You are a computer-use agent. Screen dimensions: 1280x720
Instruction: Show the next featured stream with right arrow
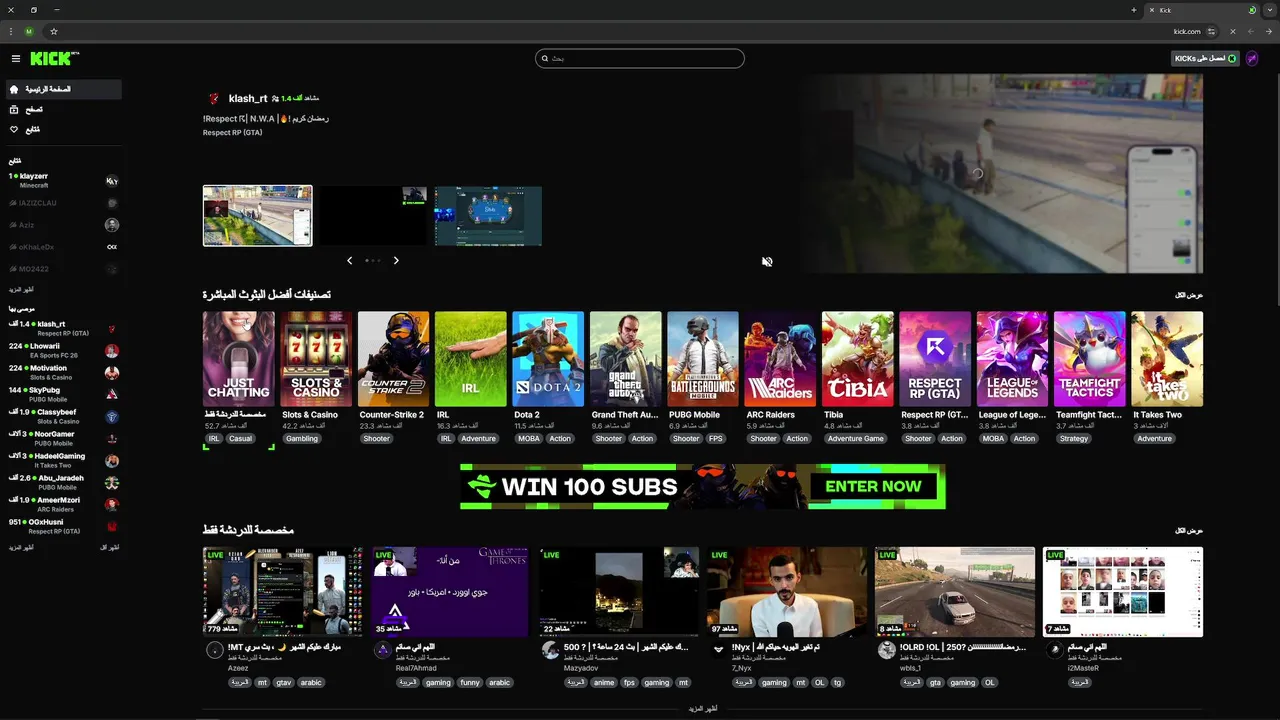point(396,260)
